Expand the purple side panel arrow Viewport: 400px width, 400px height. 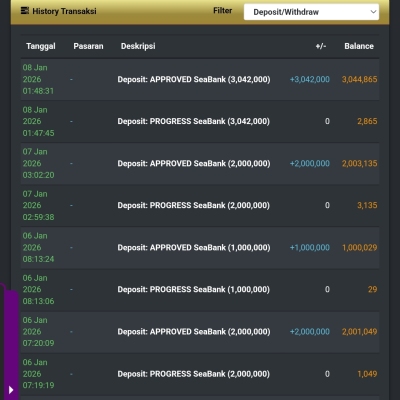coord(11,390)
